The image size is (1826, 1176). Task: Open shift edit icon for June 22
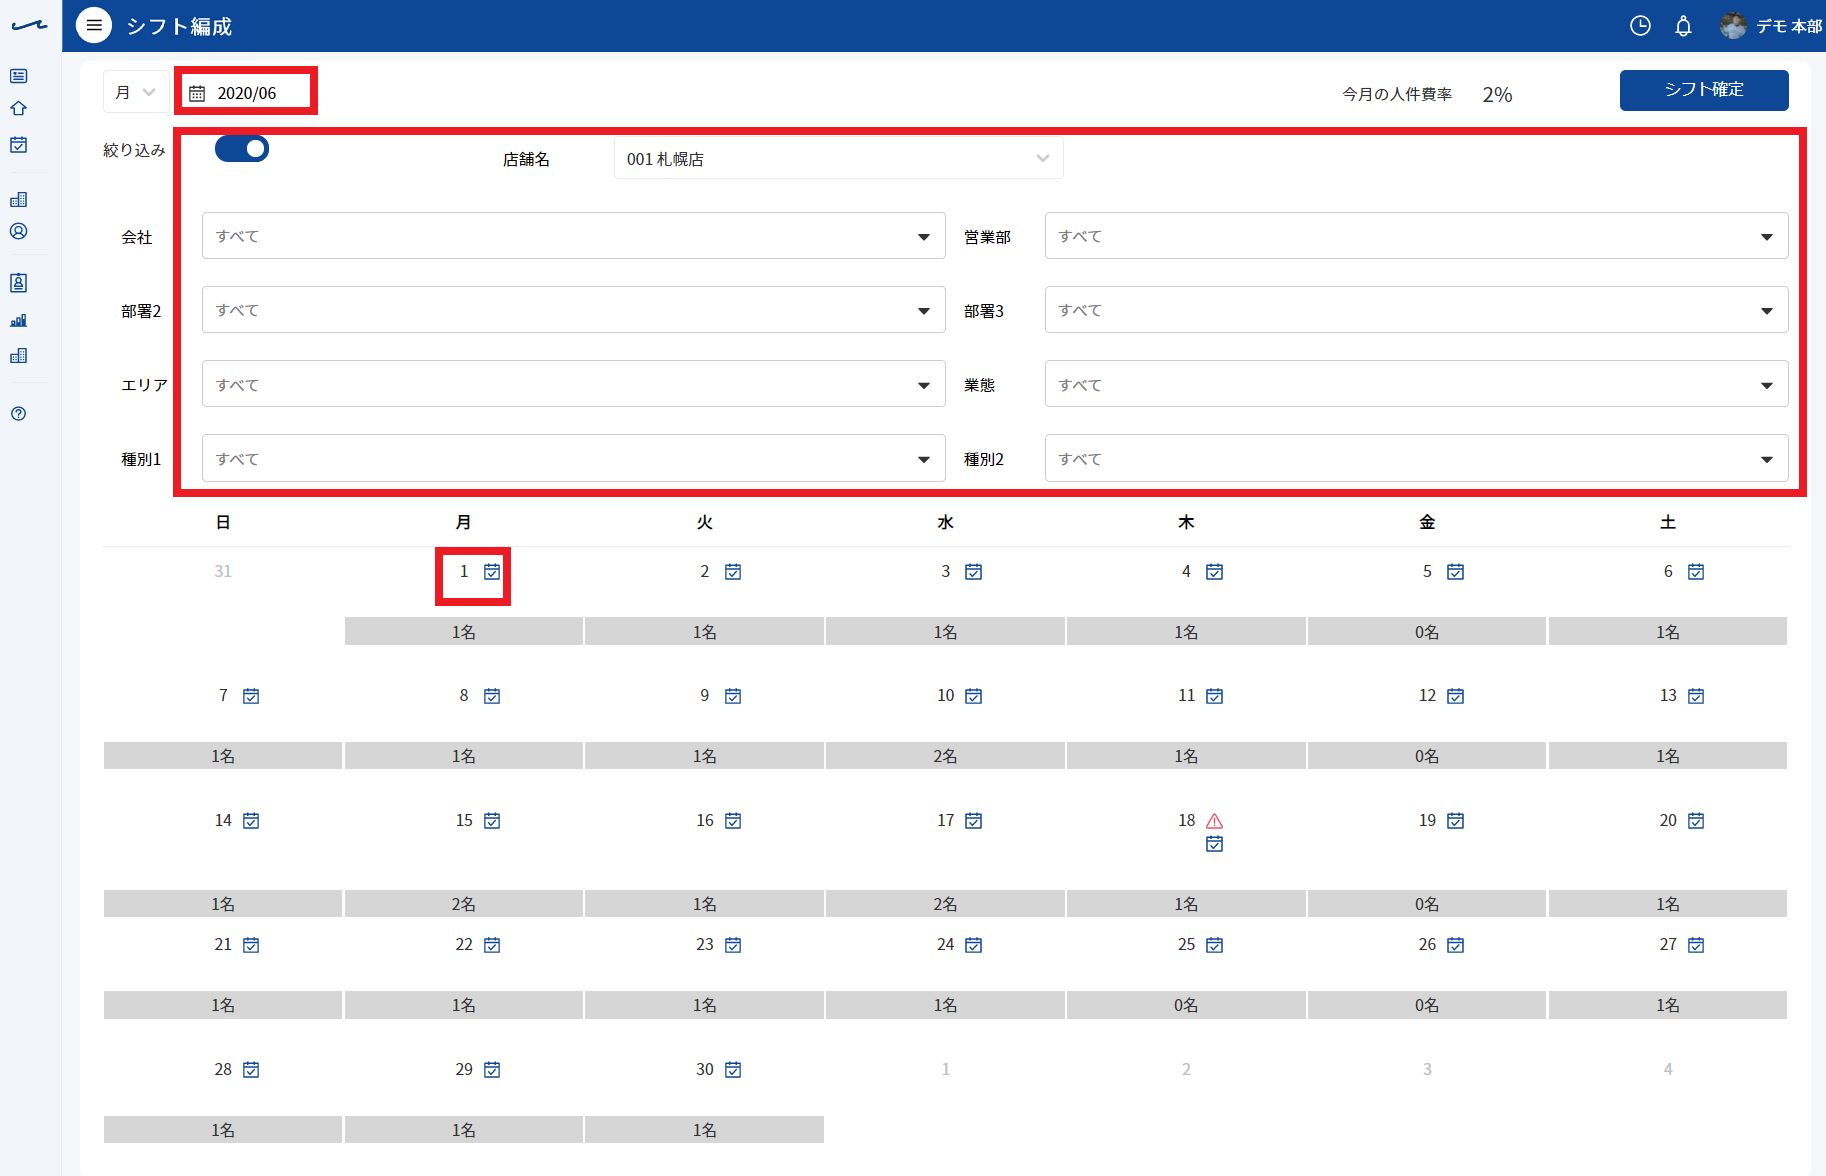point(492,945)
